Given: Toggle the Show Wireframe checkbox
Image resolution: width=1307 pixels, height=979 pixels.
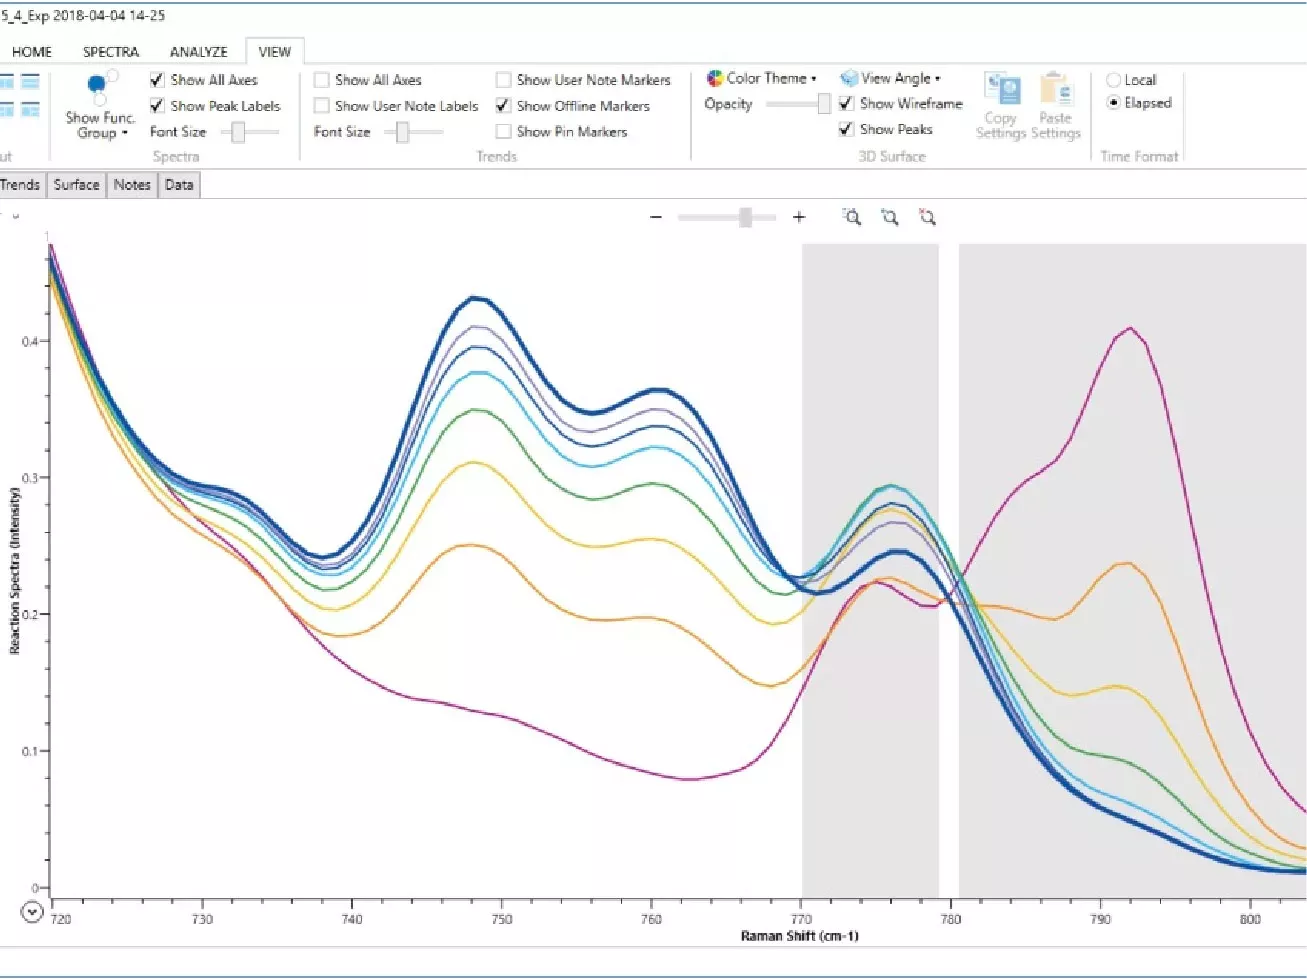Looking at the screenshot, I should point(847,104).
